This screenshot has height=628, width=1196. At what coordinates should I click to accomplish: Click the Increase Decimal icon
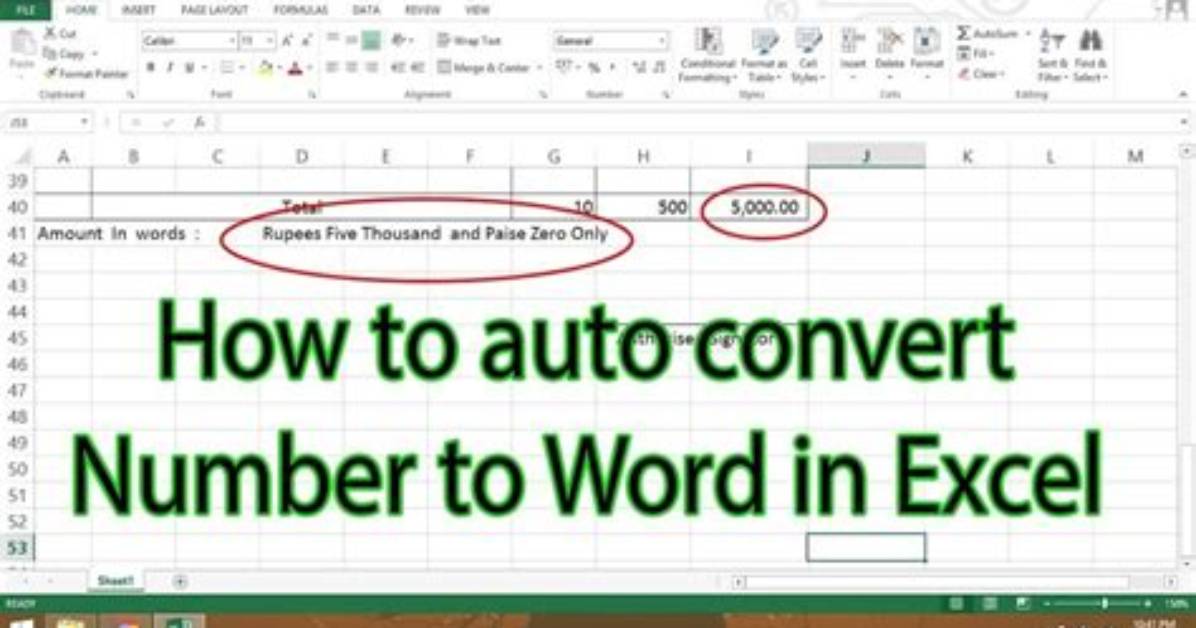pyautogui.click(x=639, y=68)
